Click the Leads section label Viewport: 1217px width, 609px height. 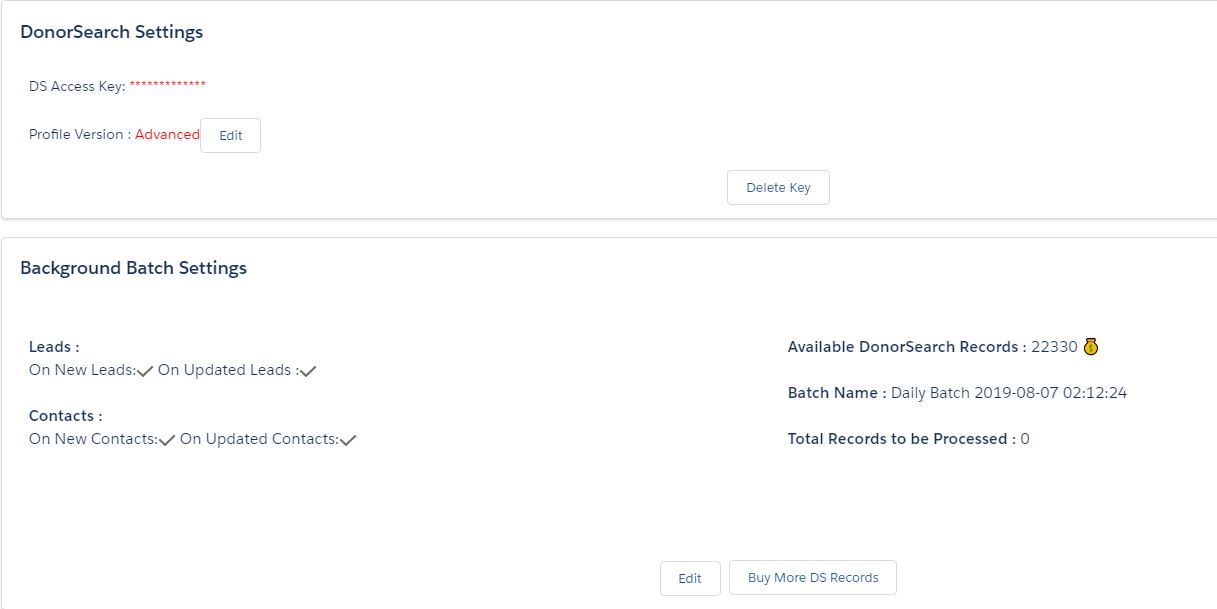[54, 347]
